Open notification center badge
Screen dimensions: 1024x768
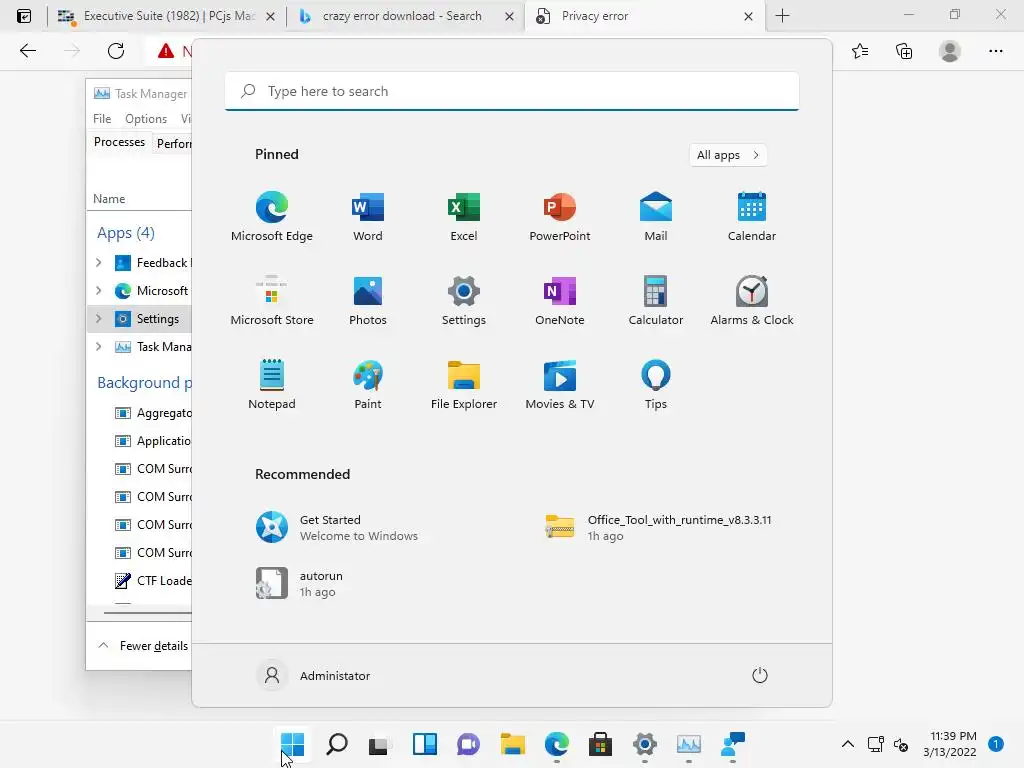pos(995,744)
